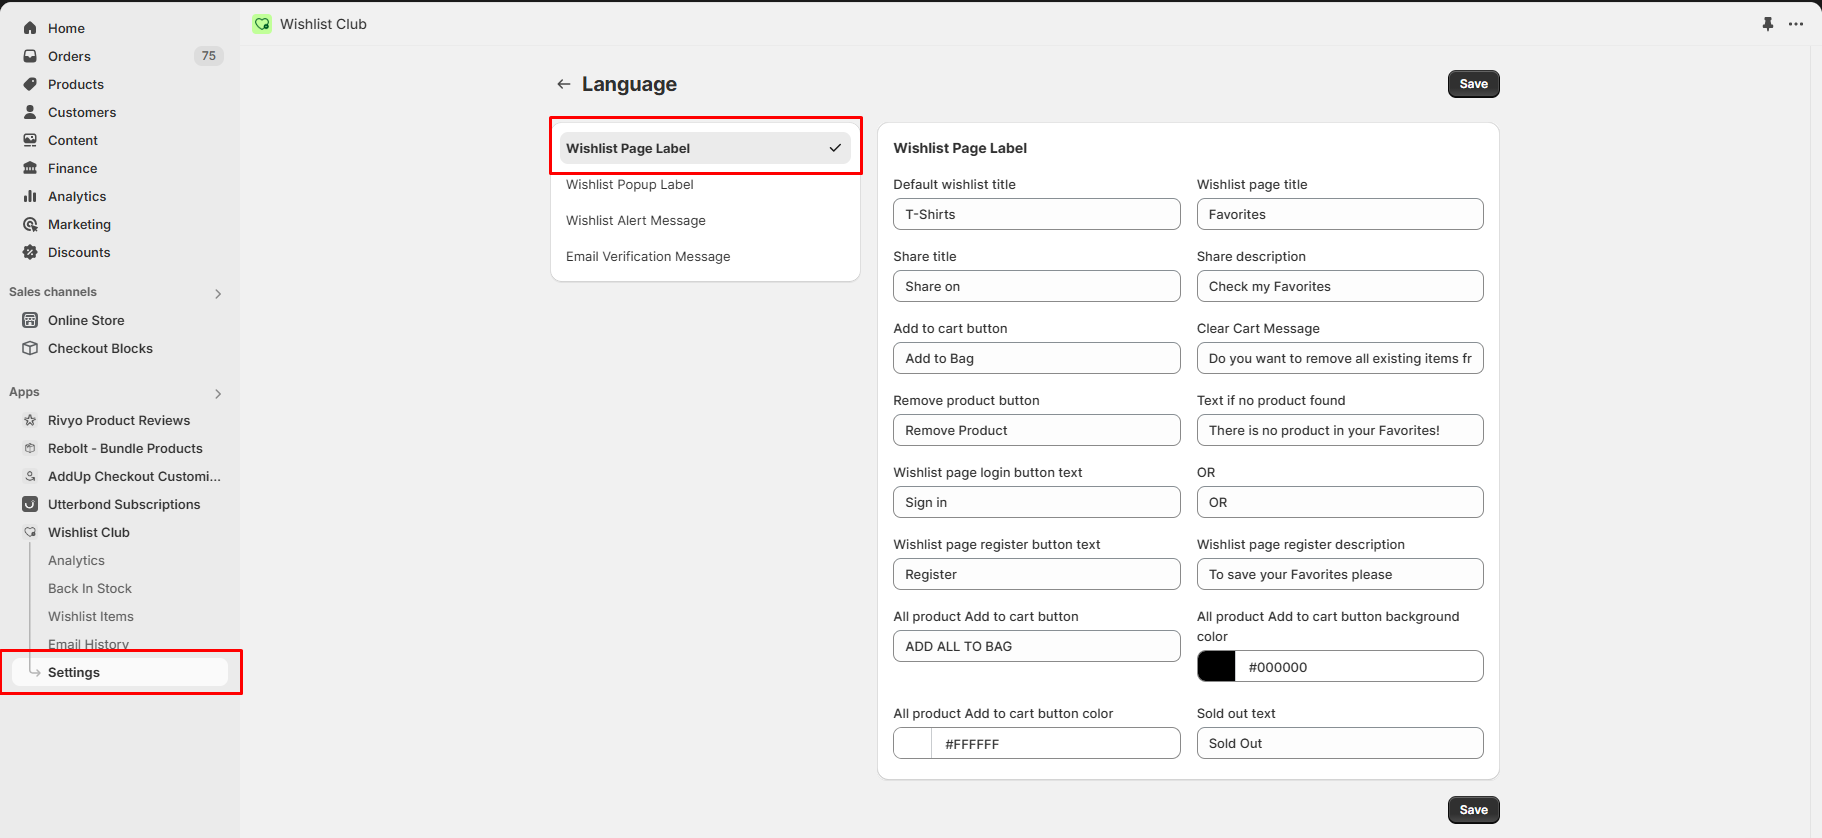1822x838 pixels.
Task: Click the Analytics bar chart icon
Action: coord(30,196)
